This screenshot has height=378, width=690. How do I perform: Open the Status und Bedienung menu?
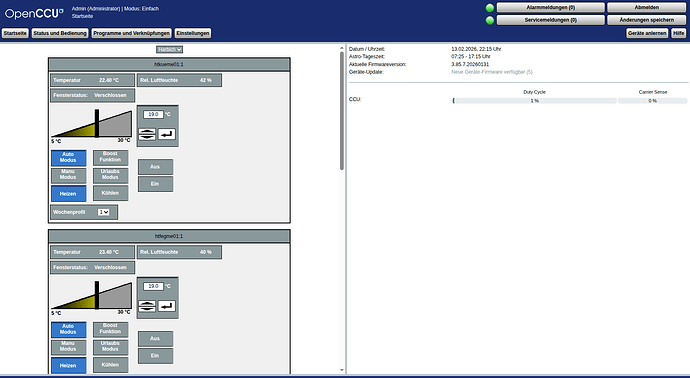[60, 33]
